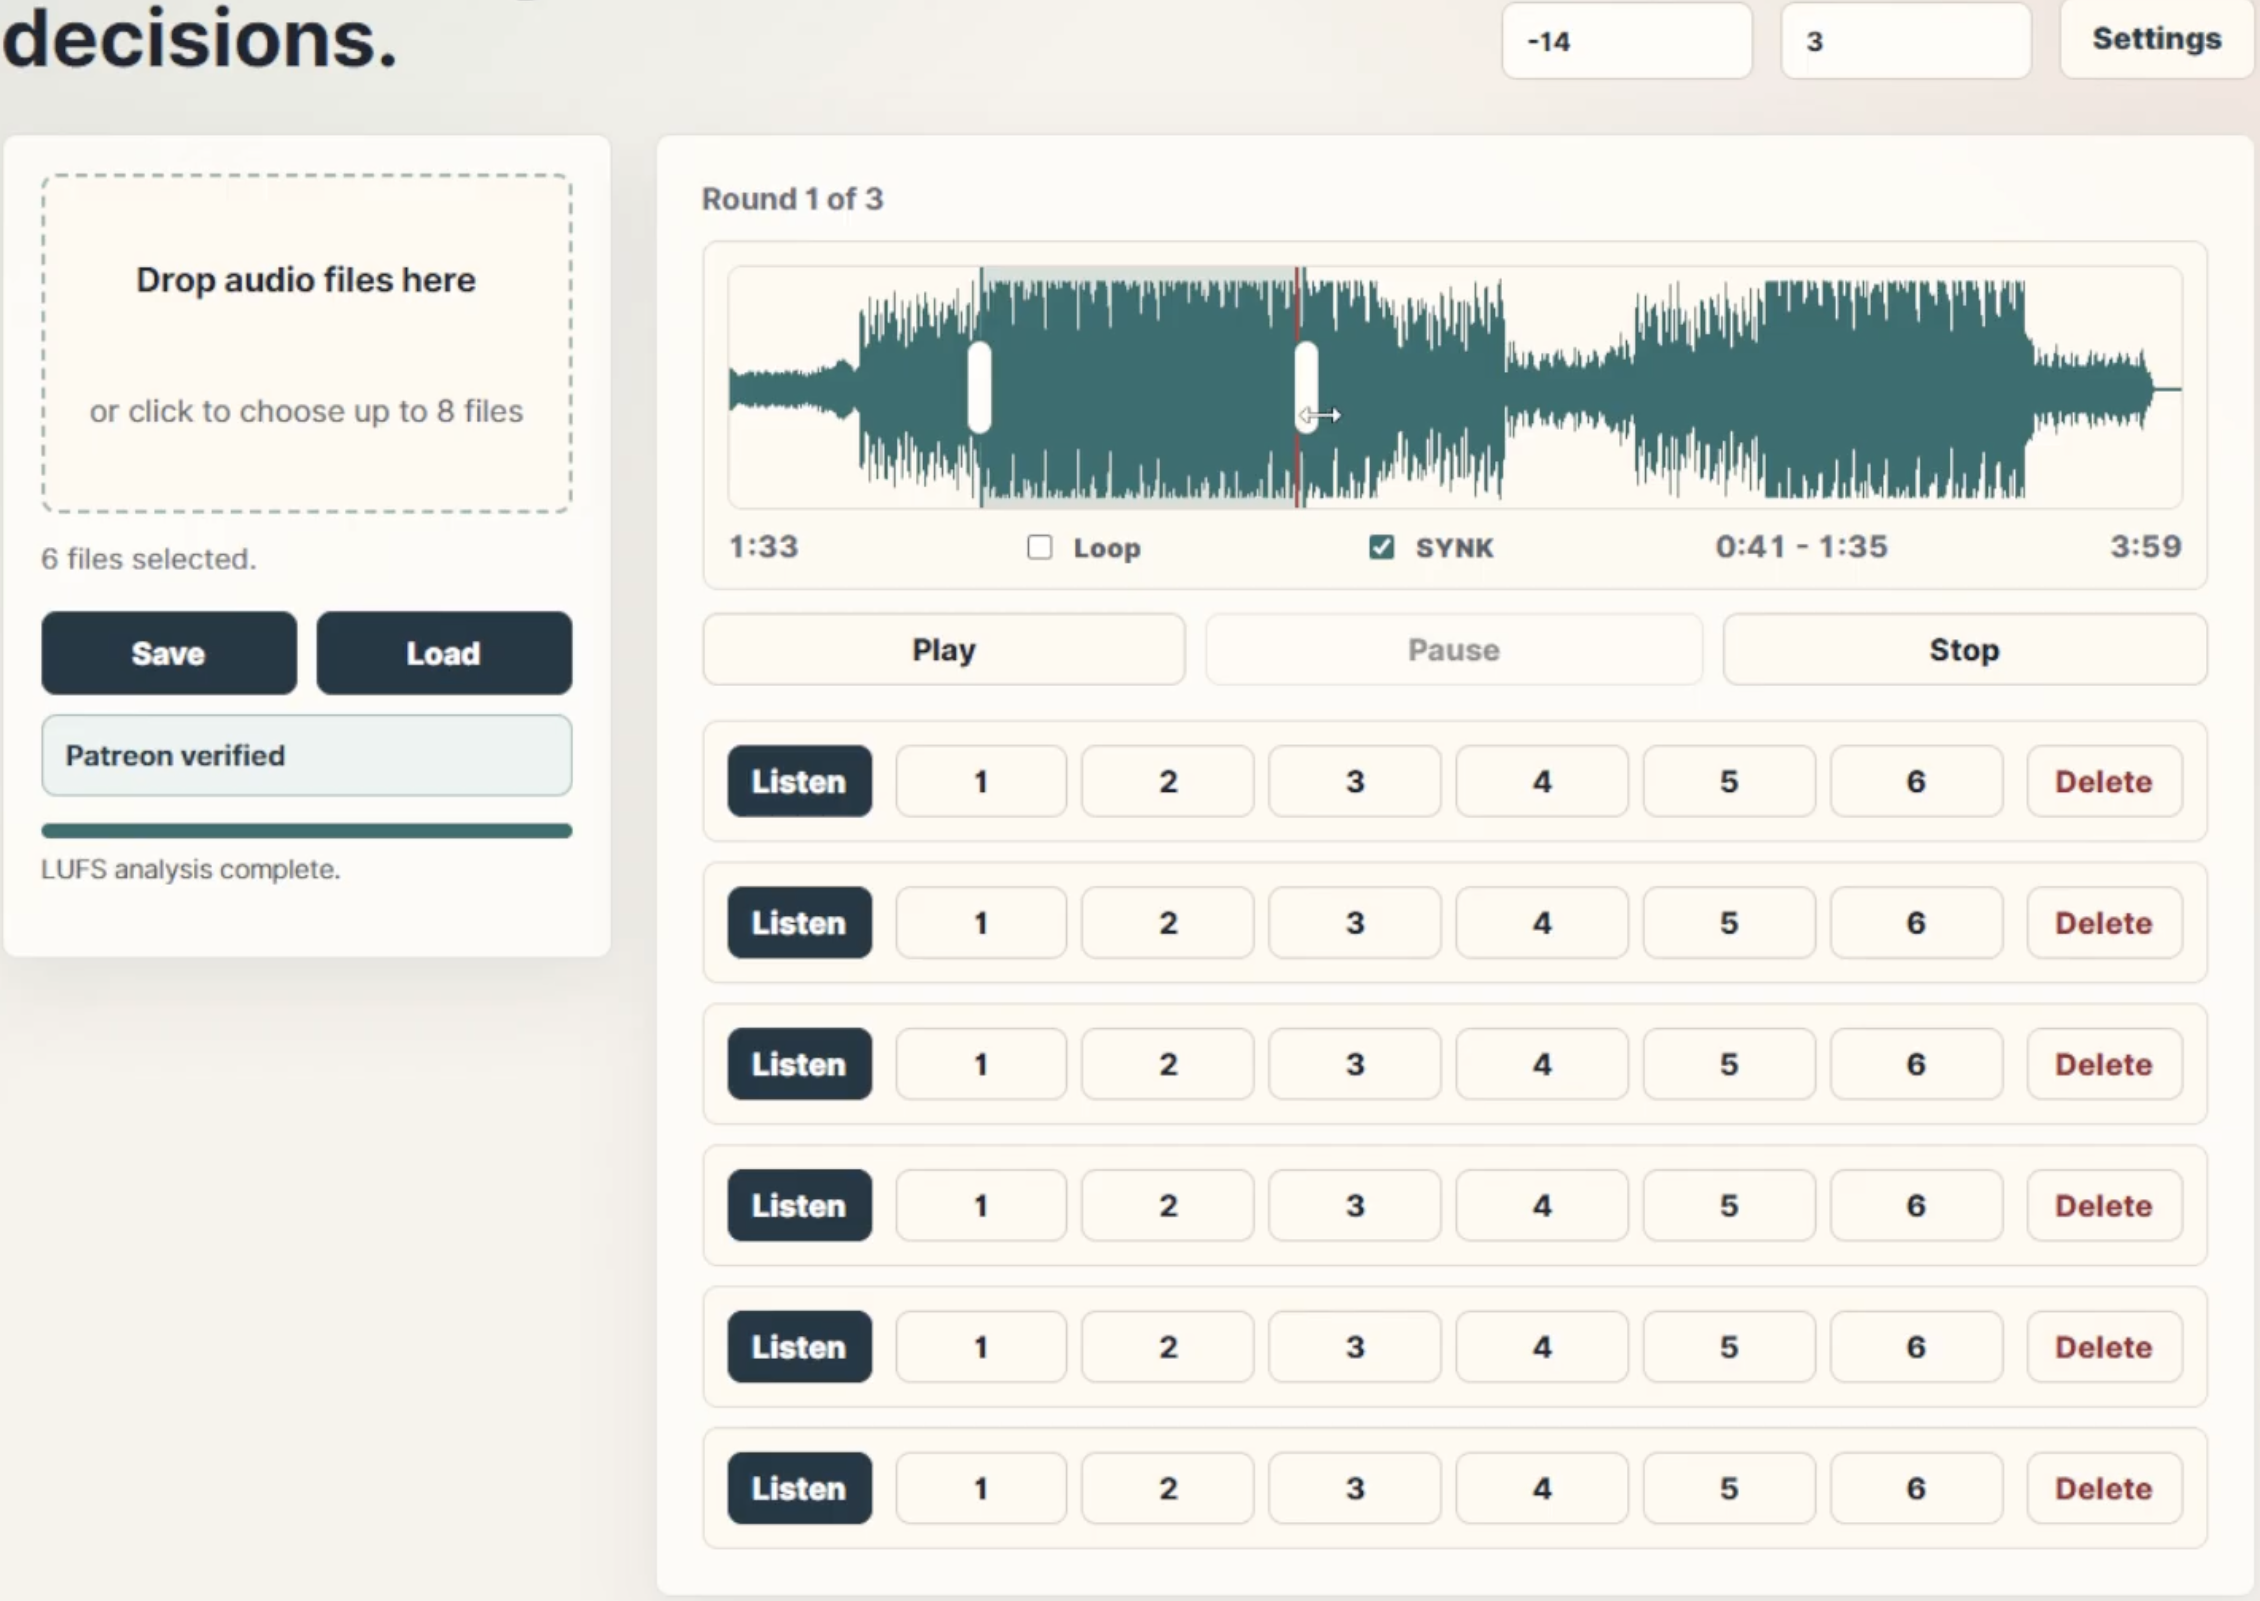The image size is (2260, 1601).
Task: Click the Round 1 of 3 heading
Action: (x=792, y=199)
